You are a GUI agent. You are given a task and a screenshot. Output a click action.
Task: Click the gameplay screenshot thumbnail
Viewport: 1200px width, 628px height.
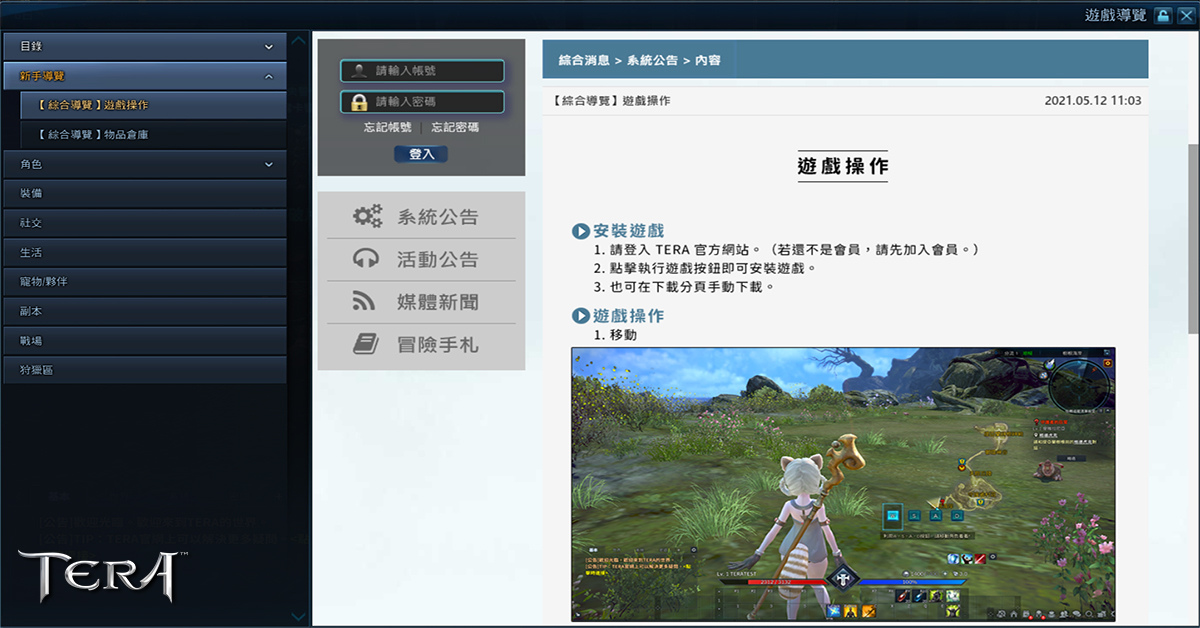point(842,484)
